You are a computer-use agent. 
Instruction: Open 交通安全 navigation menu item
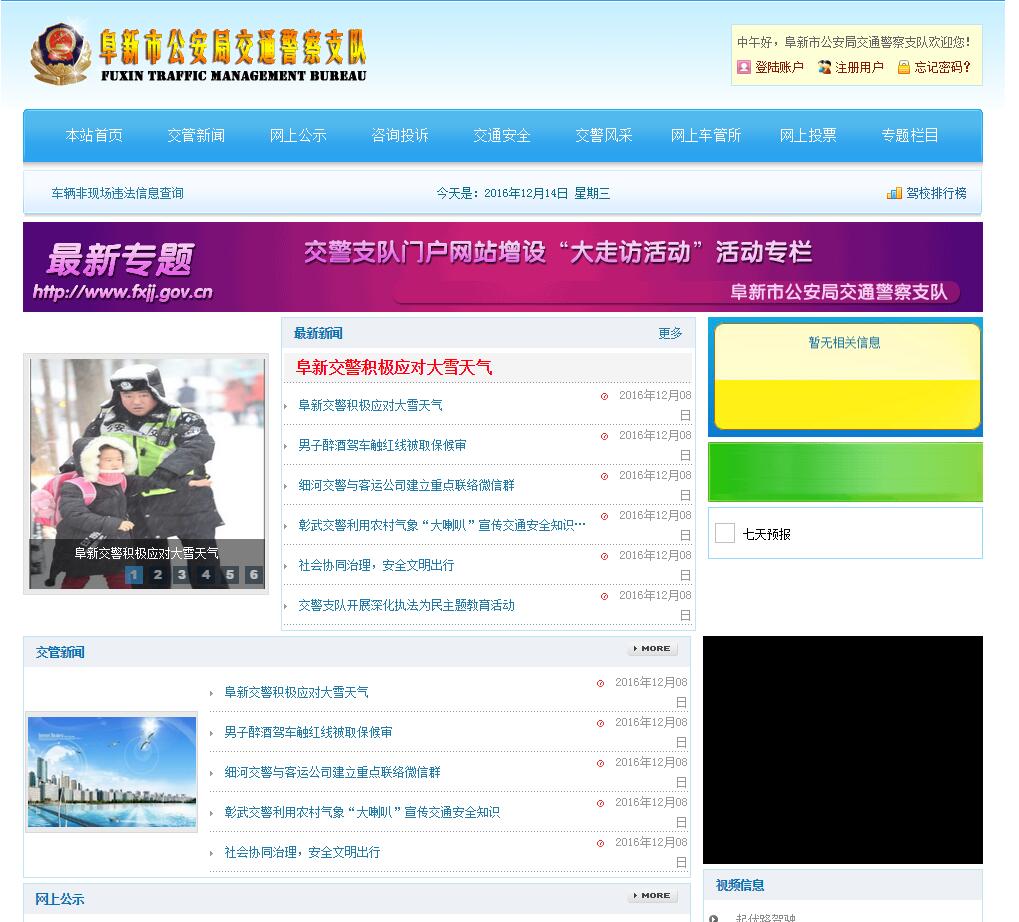[502, 135]
